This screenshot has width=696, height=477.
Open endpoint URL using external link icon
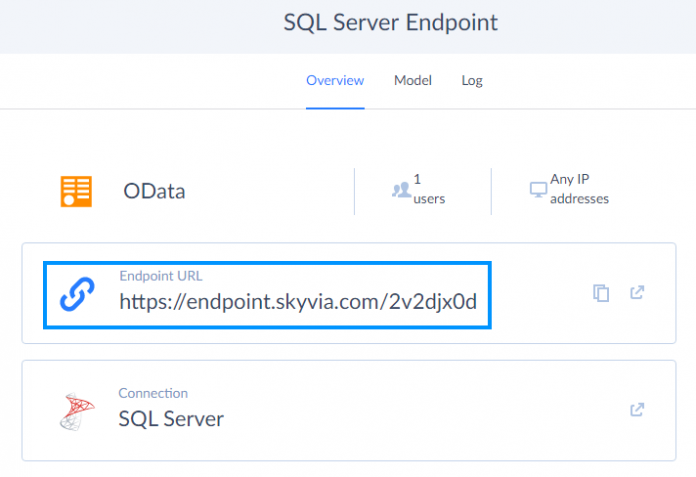pyautogui.click(x=637, y=293)
